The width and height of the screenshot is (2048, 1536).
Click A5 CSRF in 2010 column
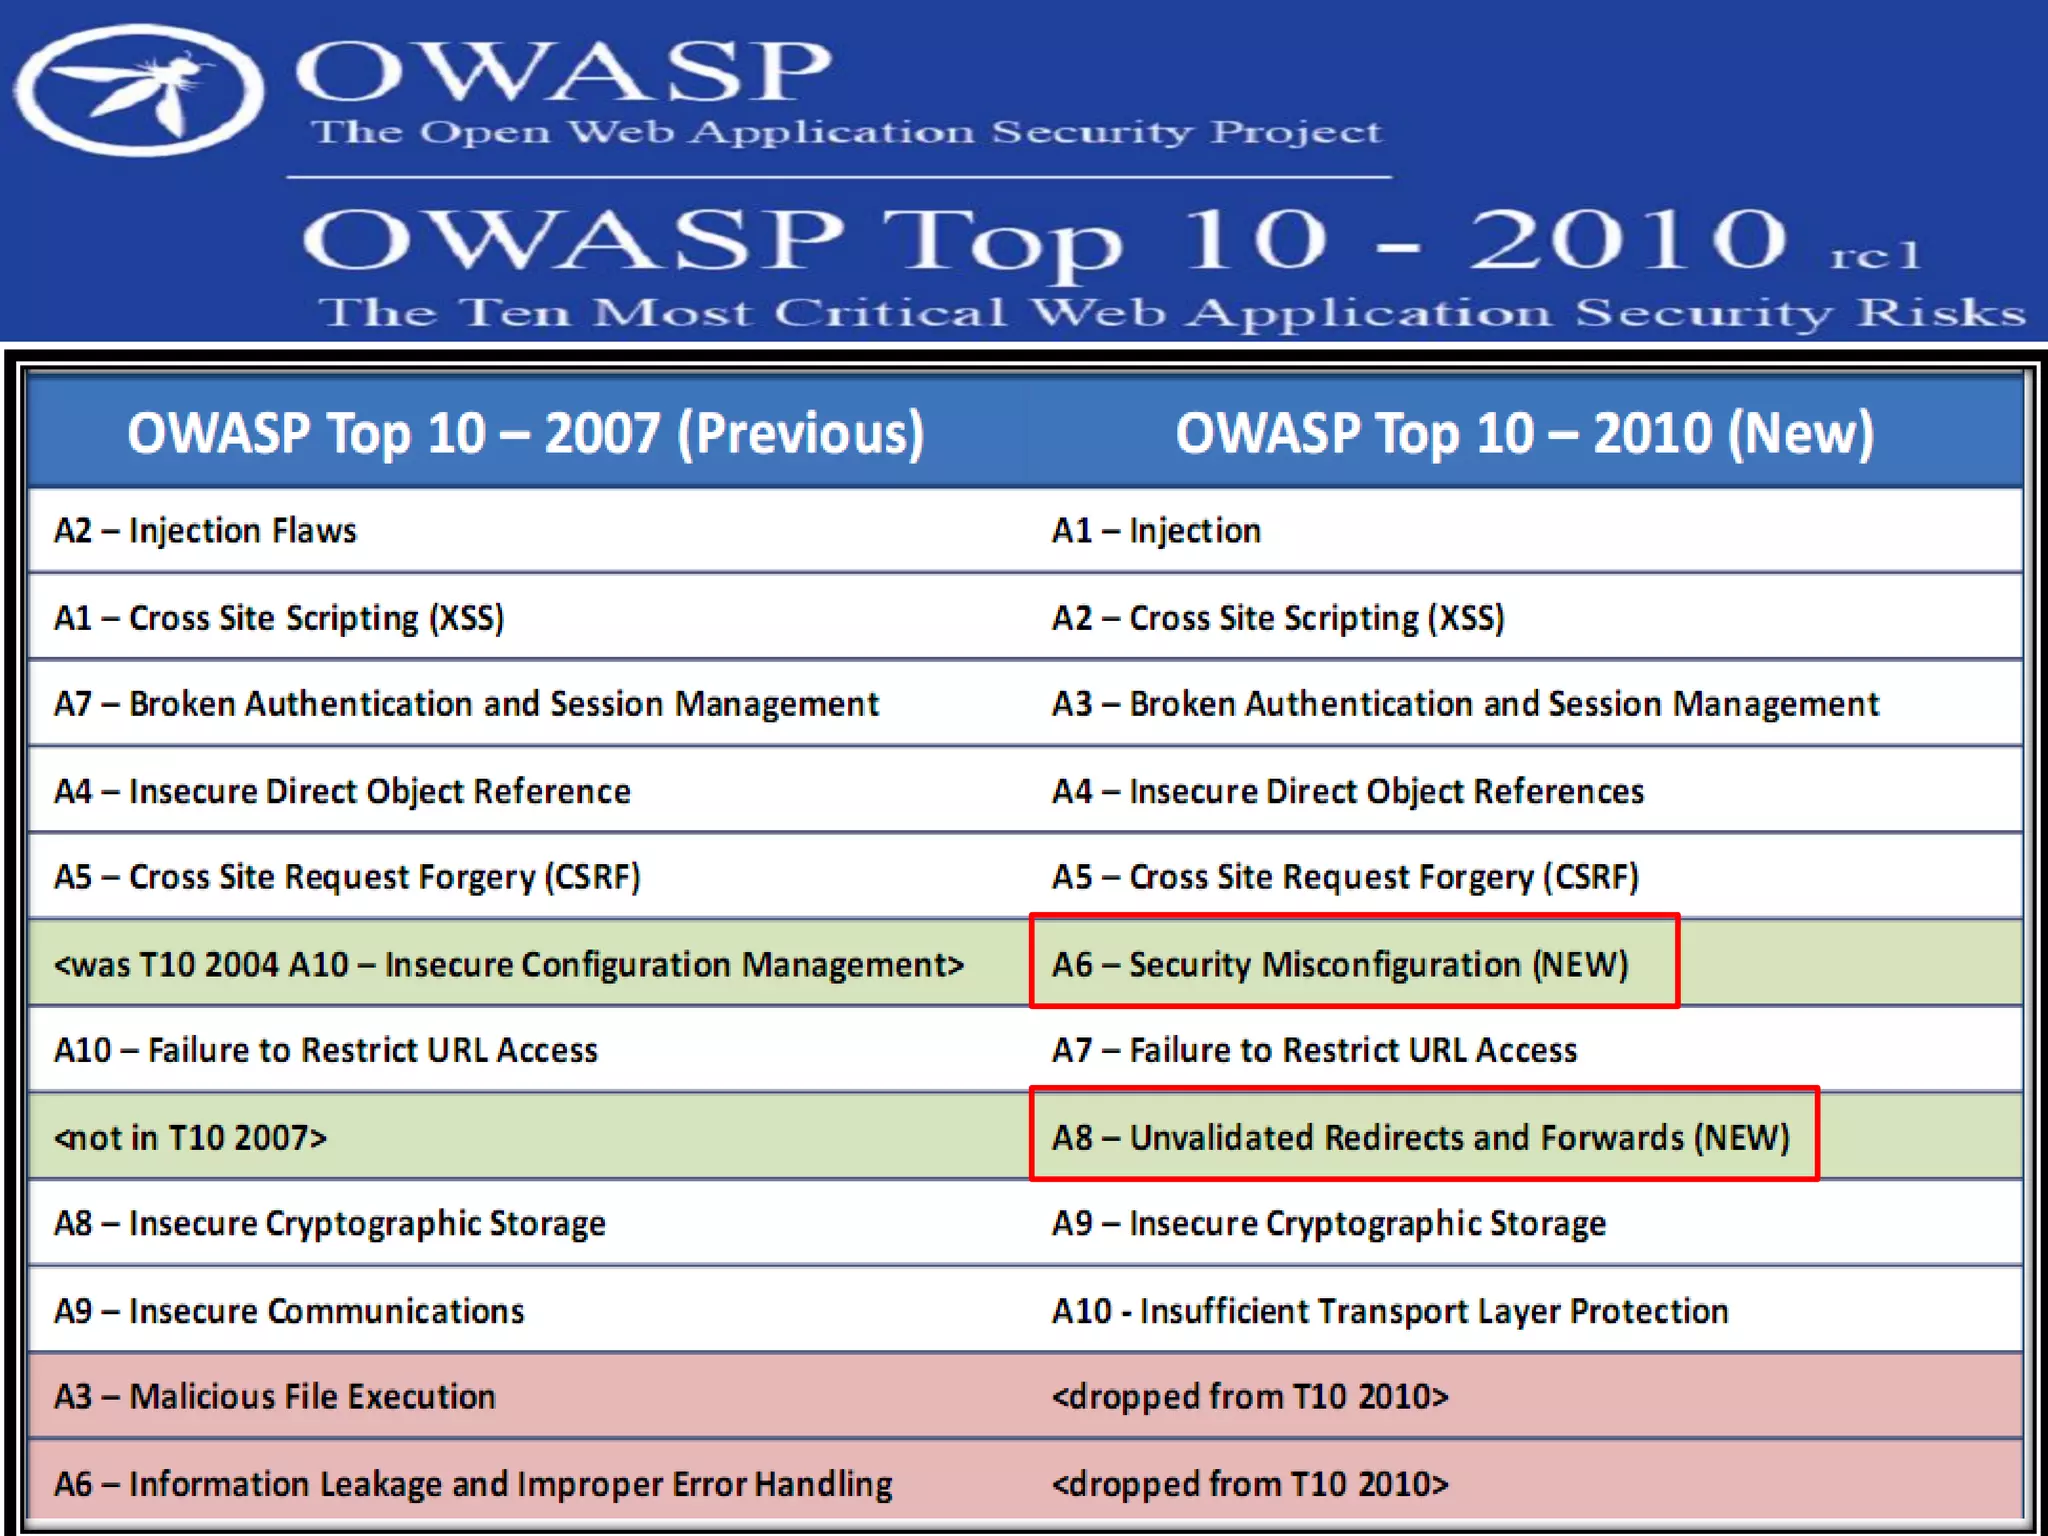[x=1345, y=877]
